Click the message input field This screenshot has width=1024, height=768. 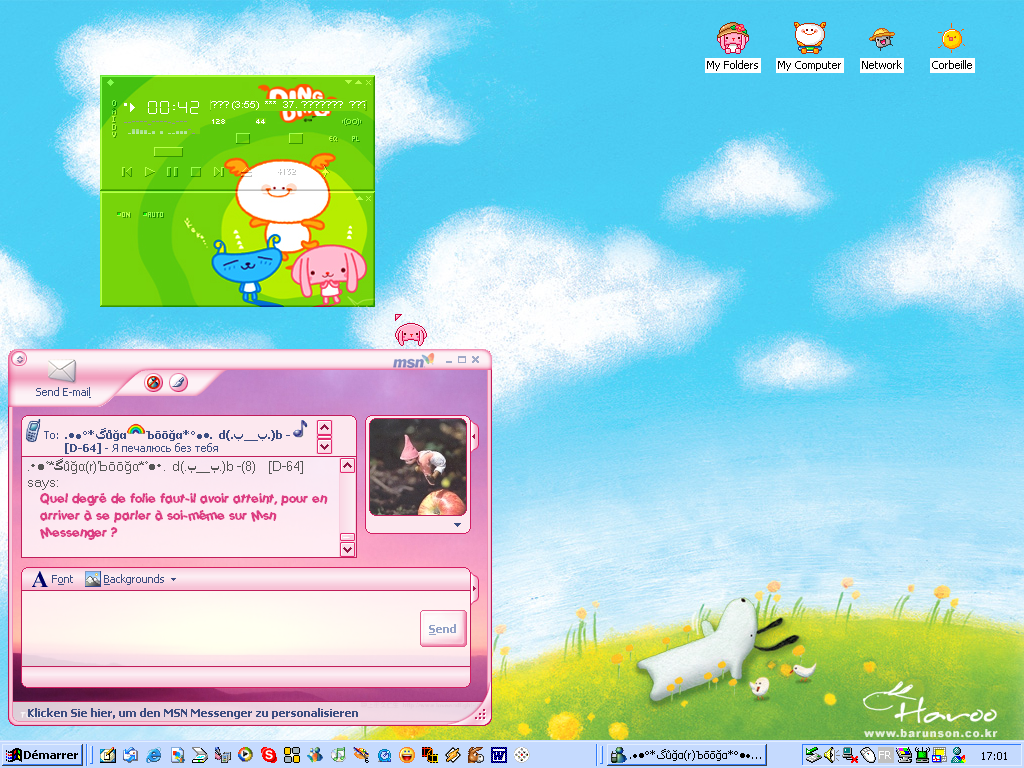221,628
